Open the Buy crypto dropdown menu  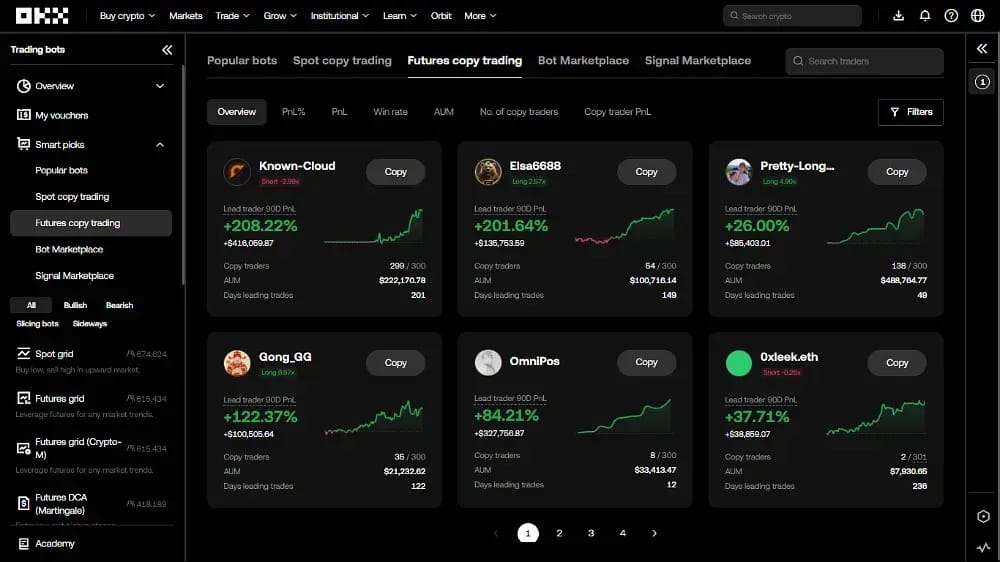click(128, 15)
